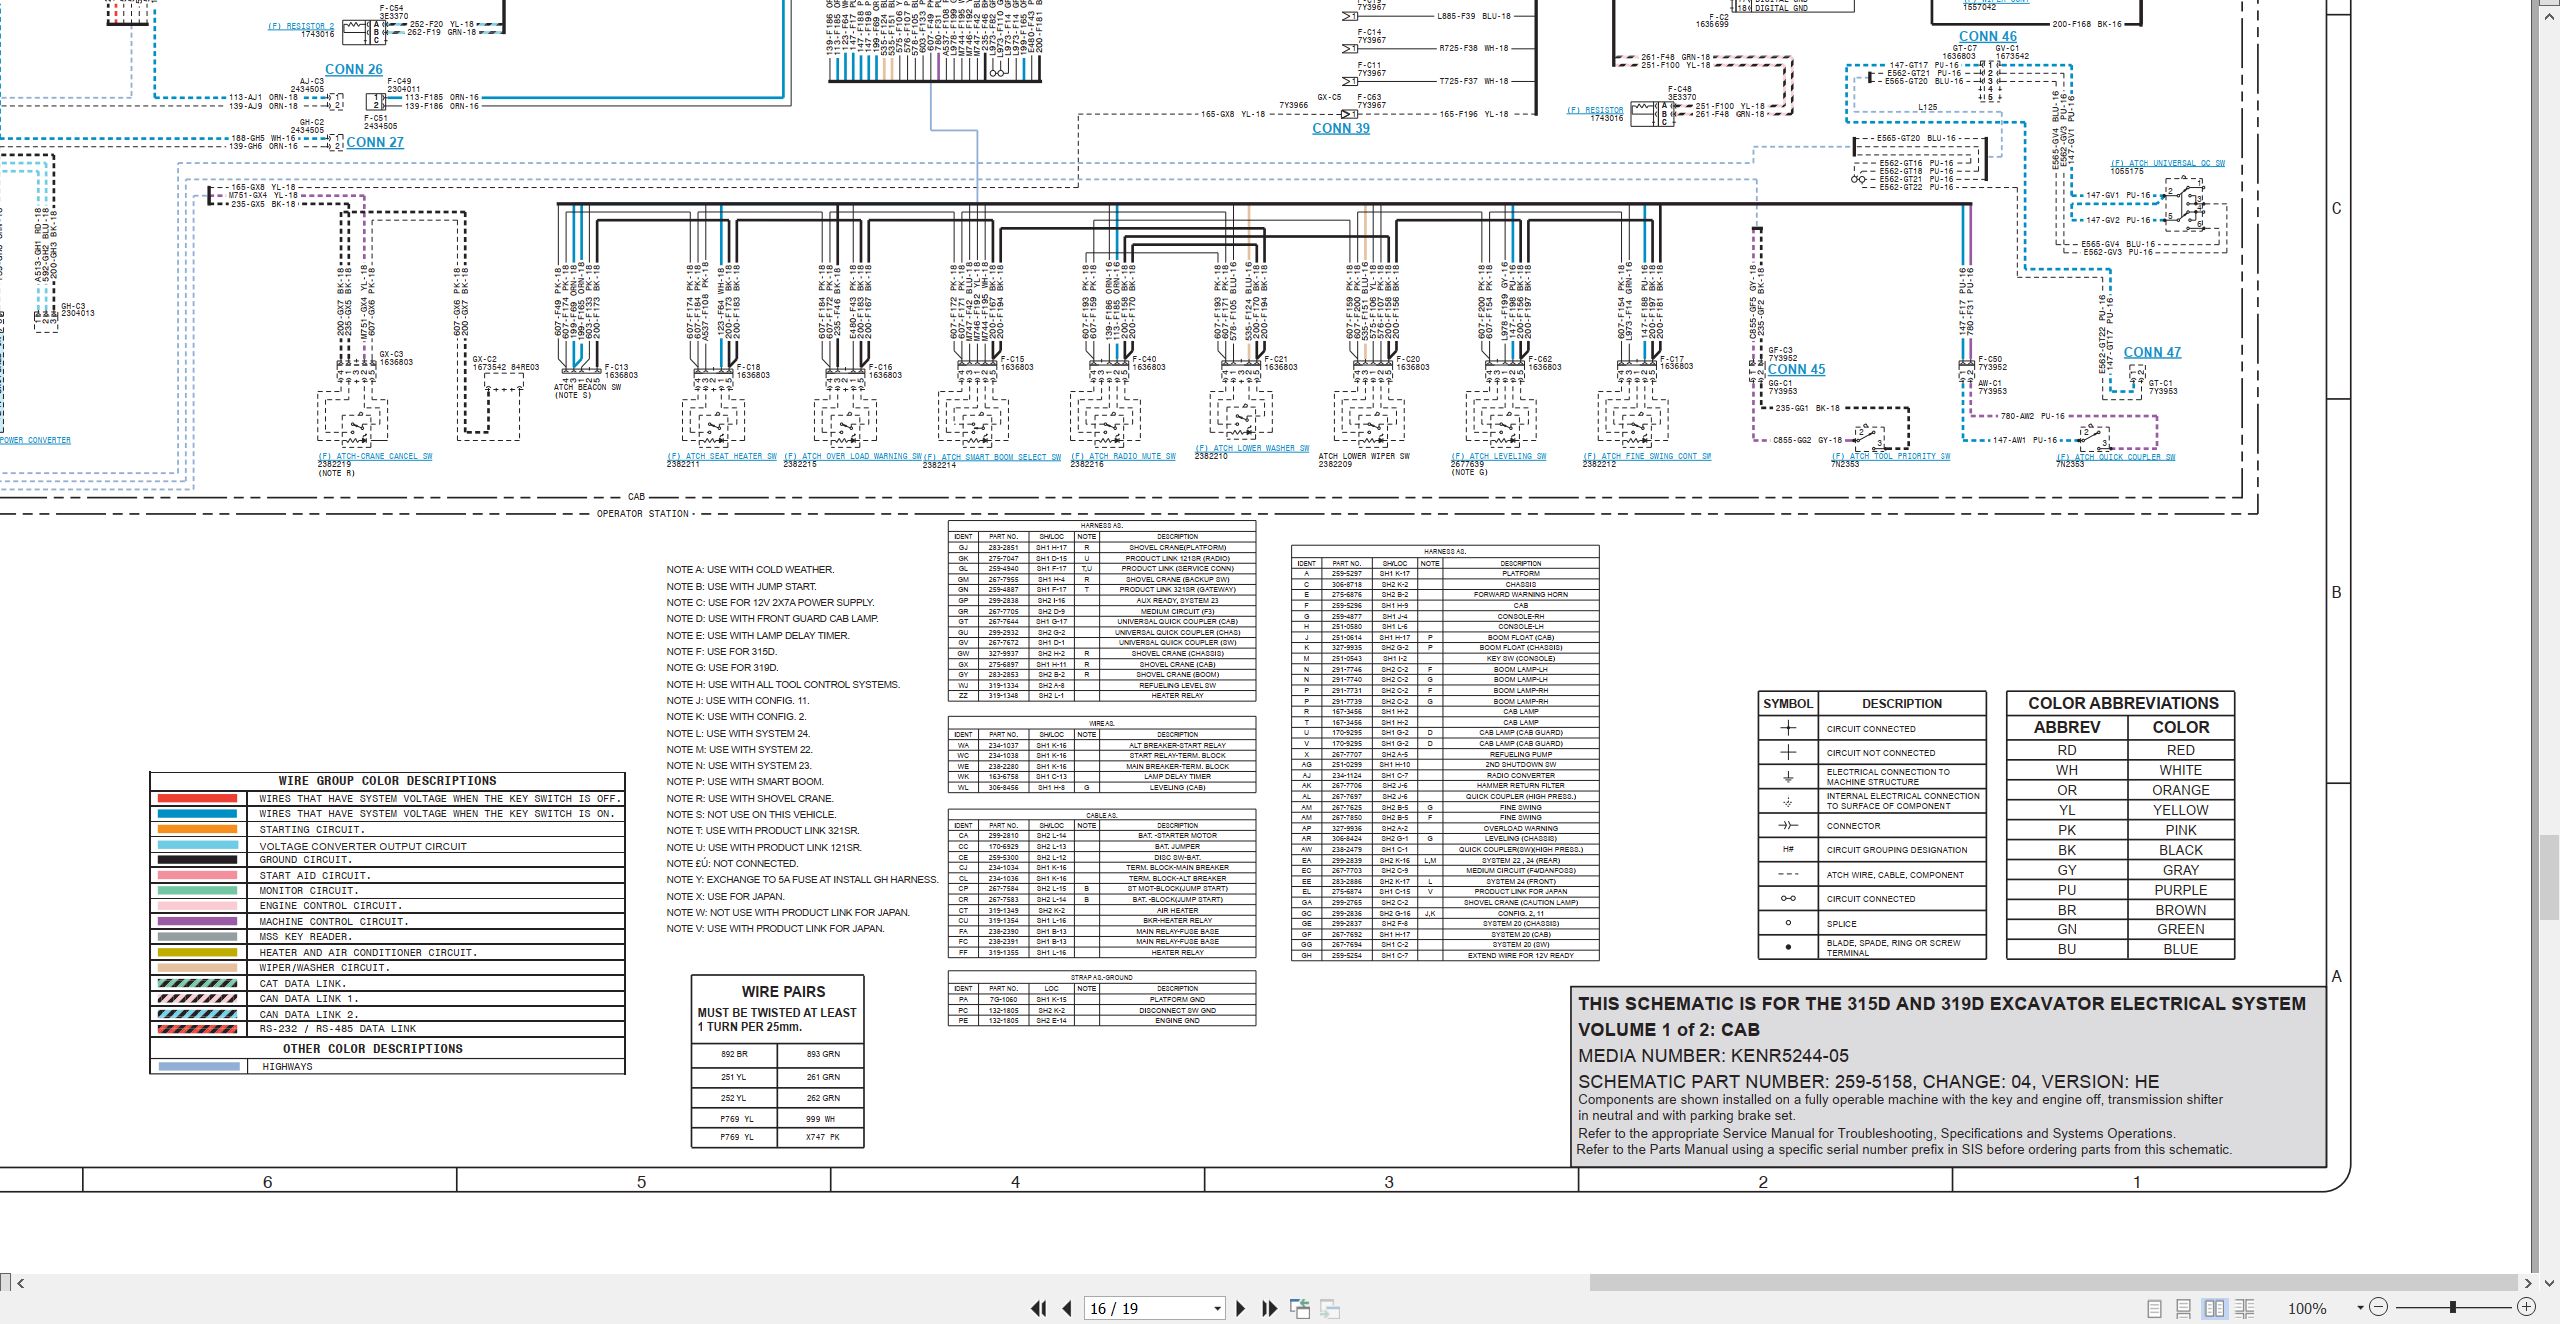Follow the CONN 47 link
Viewport: 2560px width, 1324px height.
pos(2152,352)
